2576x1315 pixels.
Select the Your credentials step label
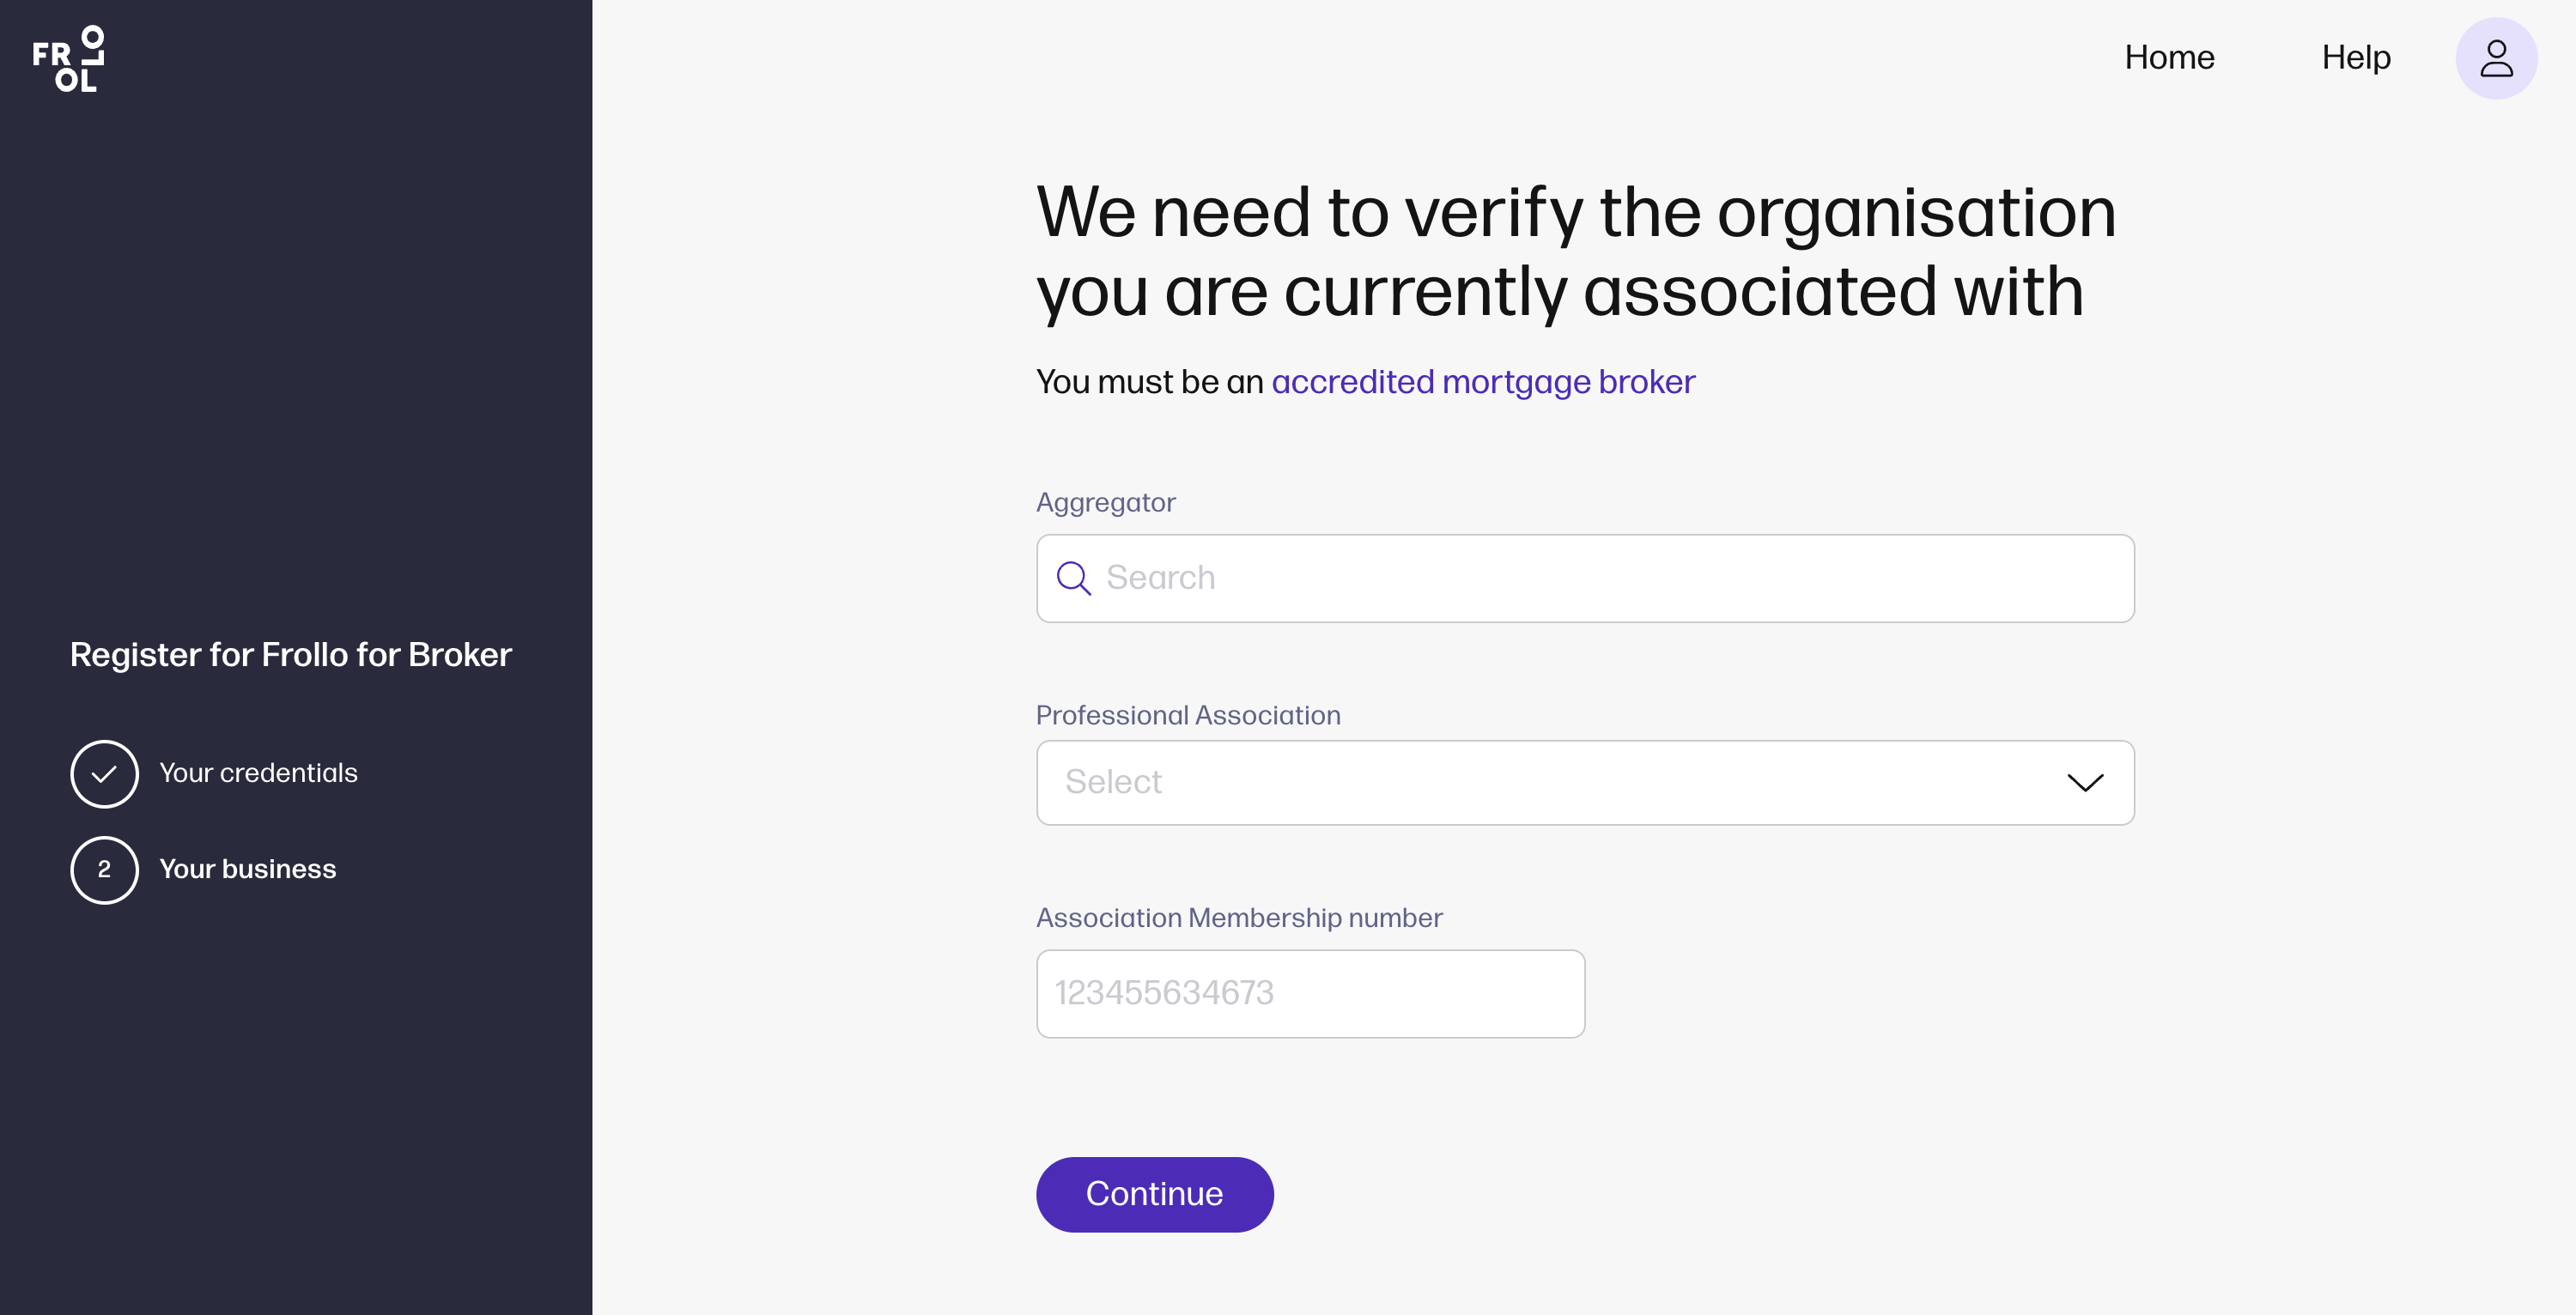(258, 773)
